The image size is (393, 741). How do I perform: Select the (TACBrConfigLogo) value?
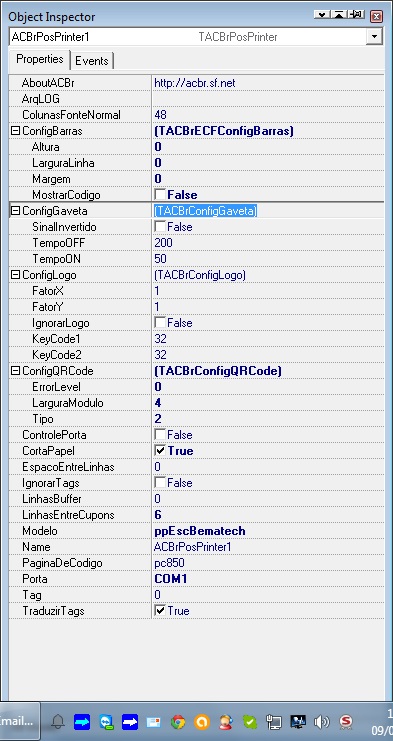(200, 275)
